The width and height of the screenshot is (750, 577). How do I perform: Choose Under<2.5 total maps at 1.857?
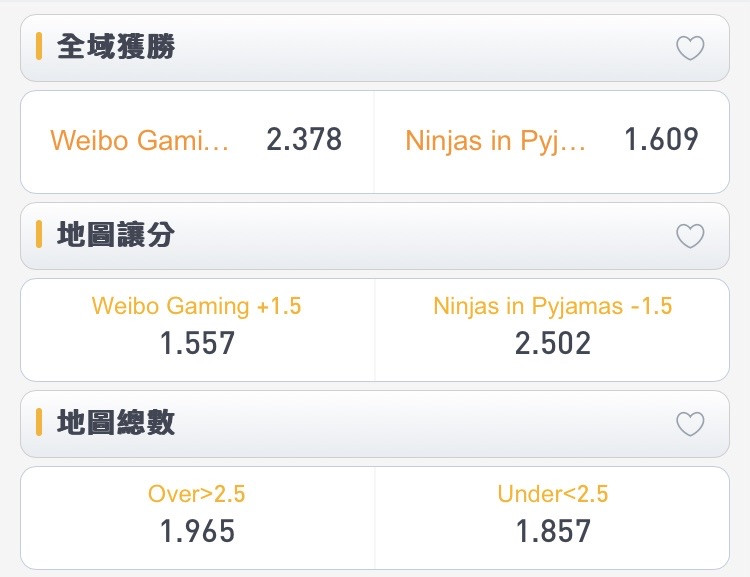coord(552,518)
